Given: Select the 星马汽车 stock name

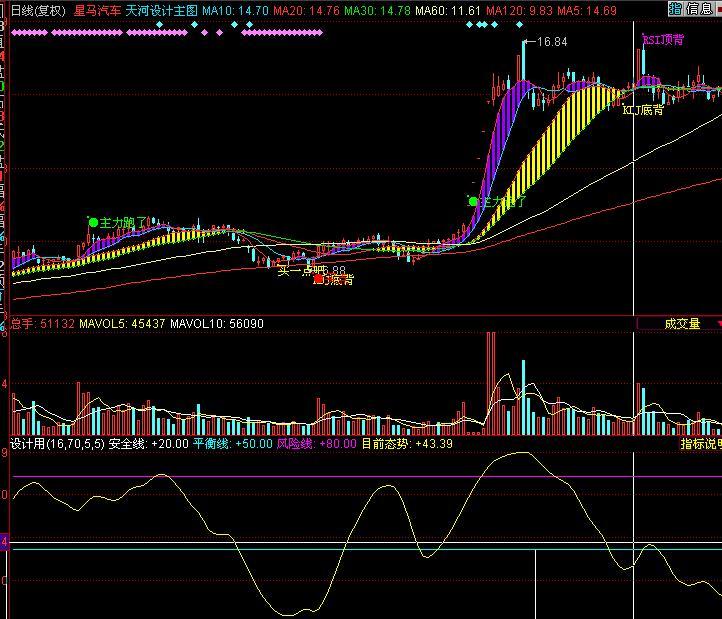Looking at the screenshot, I should tap(96, 10).
